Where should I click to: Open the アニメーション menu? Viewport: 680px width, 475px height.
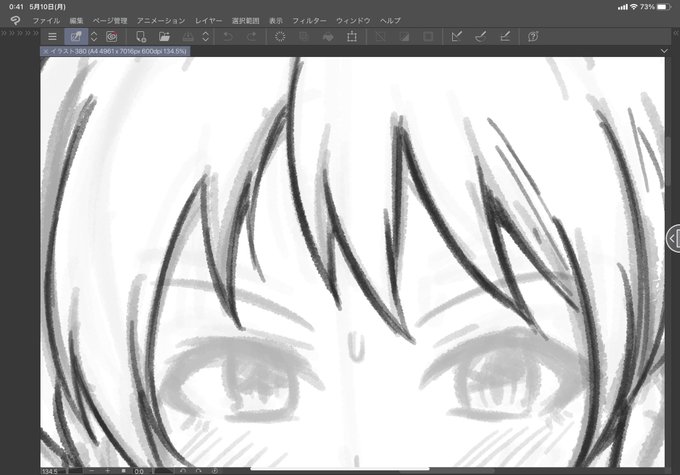click(161, 20)
